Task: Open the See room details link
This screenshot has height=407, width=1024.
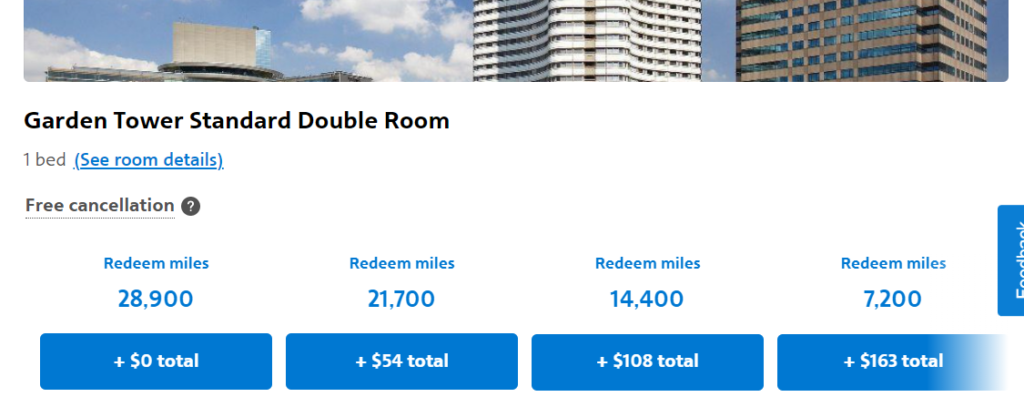Action: (x=149, y=160)
